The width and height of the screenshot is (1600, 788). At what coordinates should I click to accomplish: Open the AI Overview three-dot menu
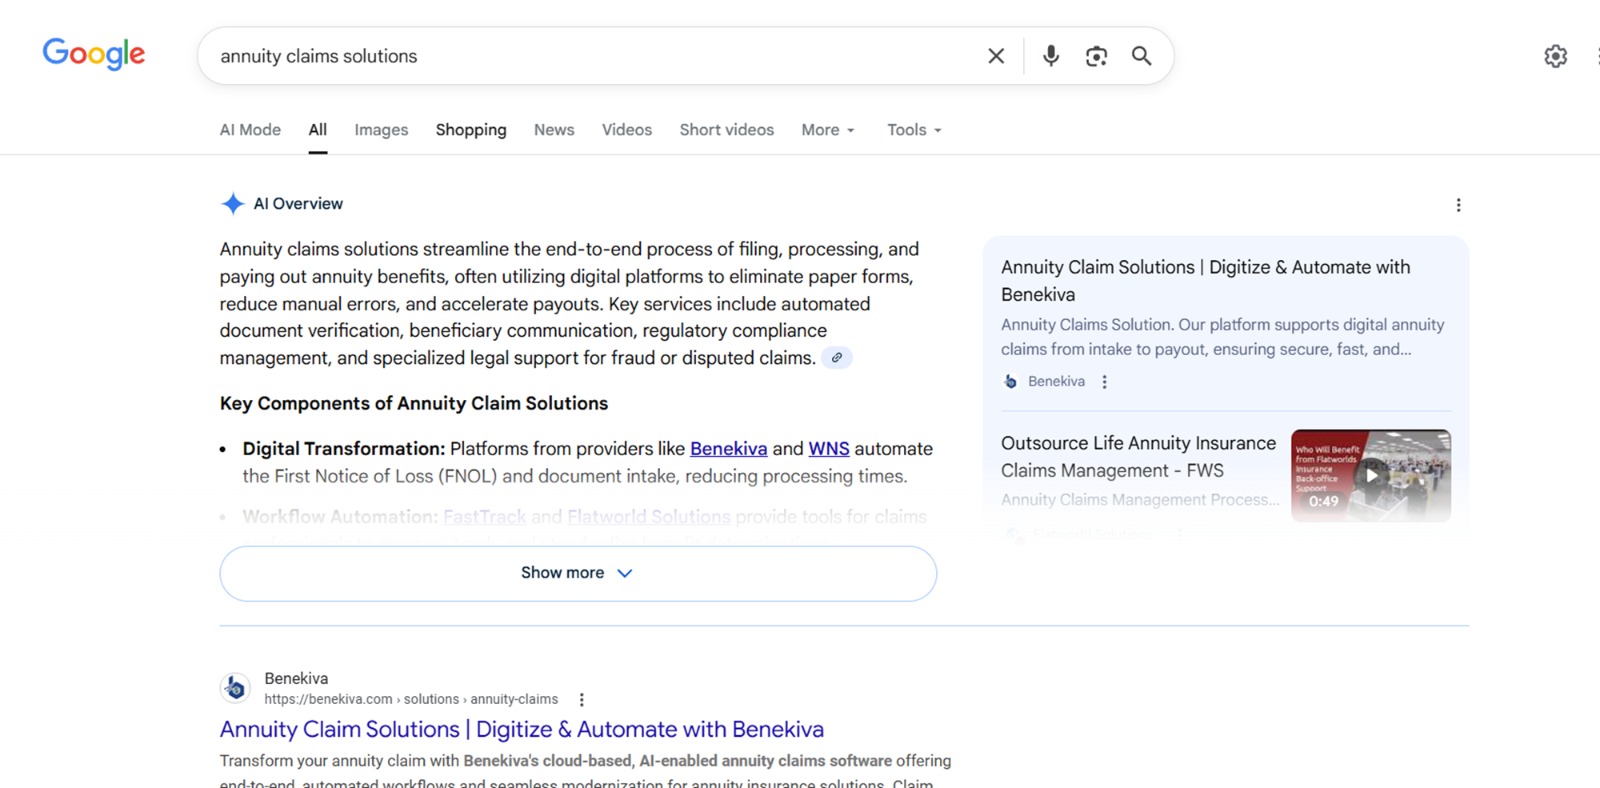click(1458, 205)
